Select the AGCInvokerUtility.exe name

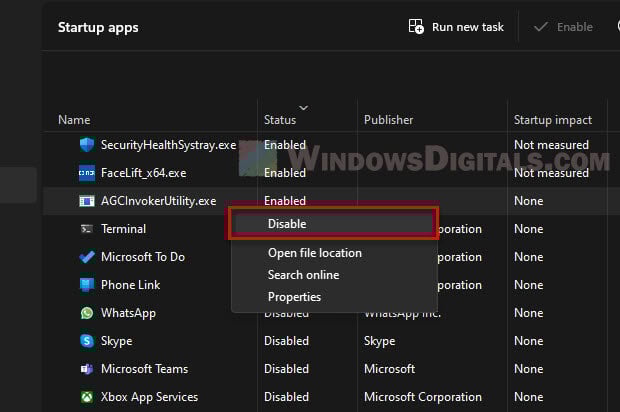click(x=159, y=201)
